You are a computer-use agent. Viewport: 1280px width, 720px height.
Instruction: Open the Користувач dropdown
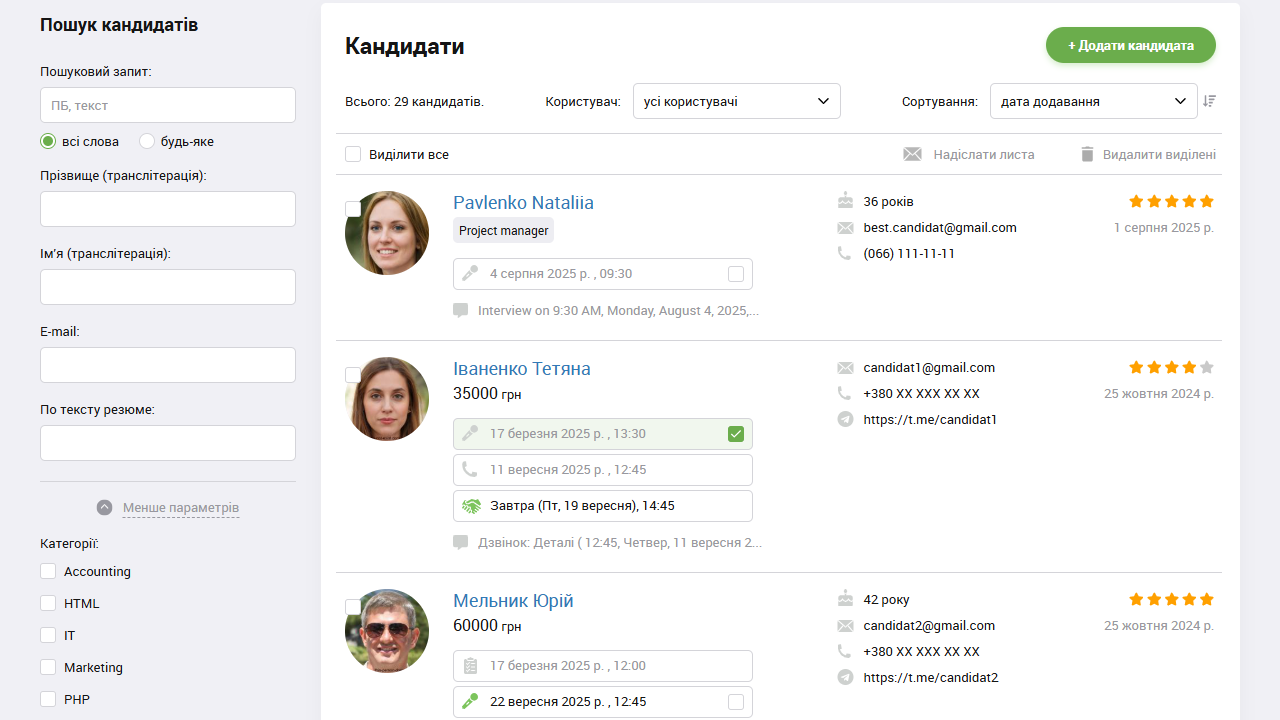coord(736,101)
